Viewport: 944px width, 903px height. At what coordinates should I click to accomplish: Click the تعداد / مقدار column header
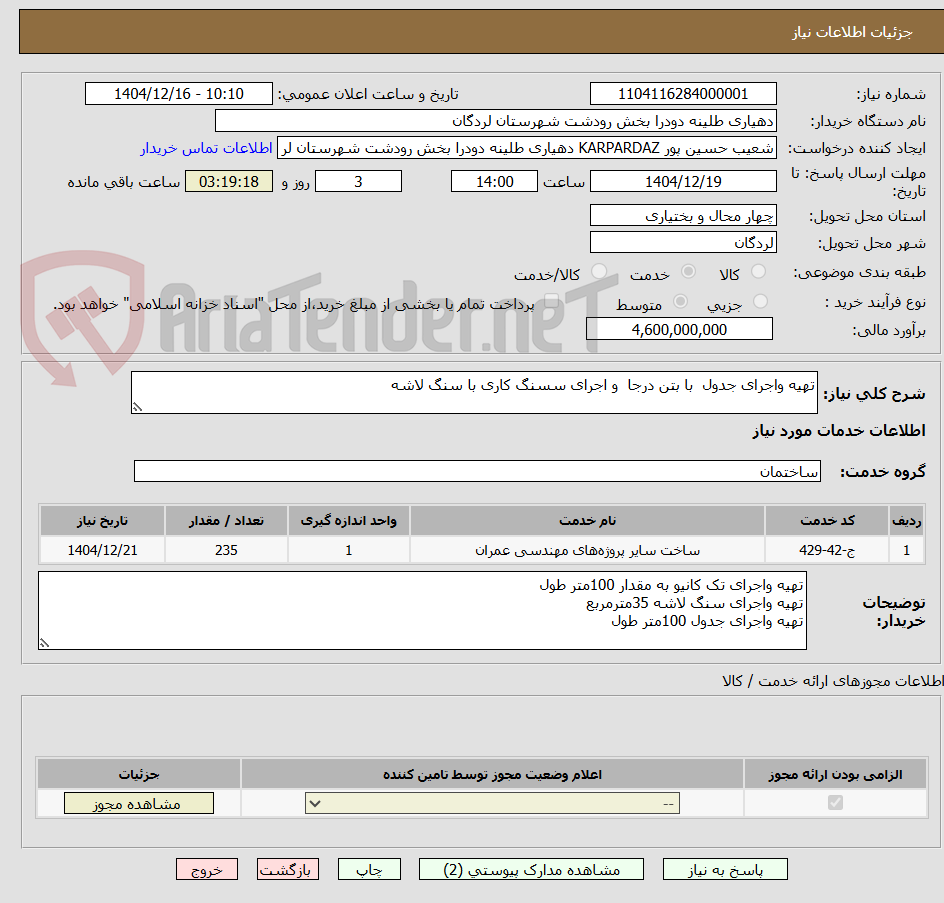tap(226, 521)
